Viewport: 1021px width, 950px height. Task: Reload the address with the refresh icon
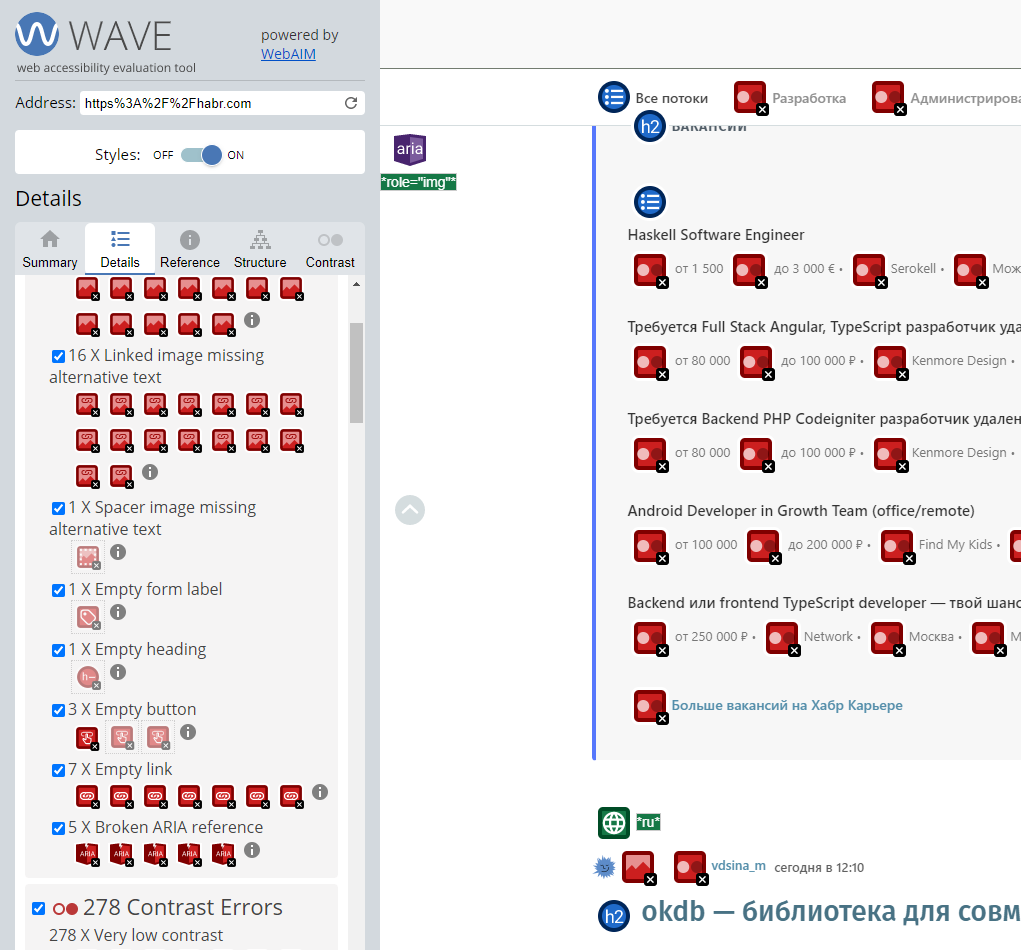tap(351, 103)
